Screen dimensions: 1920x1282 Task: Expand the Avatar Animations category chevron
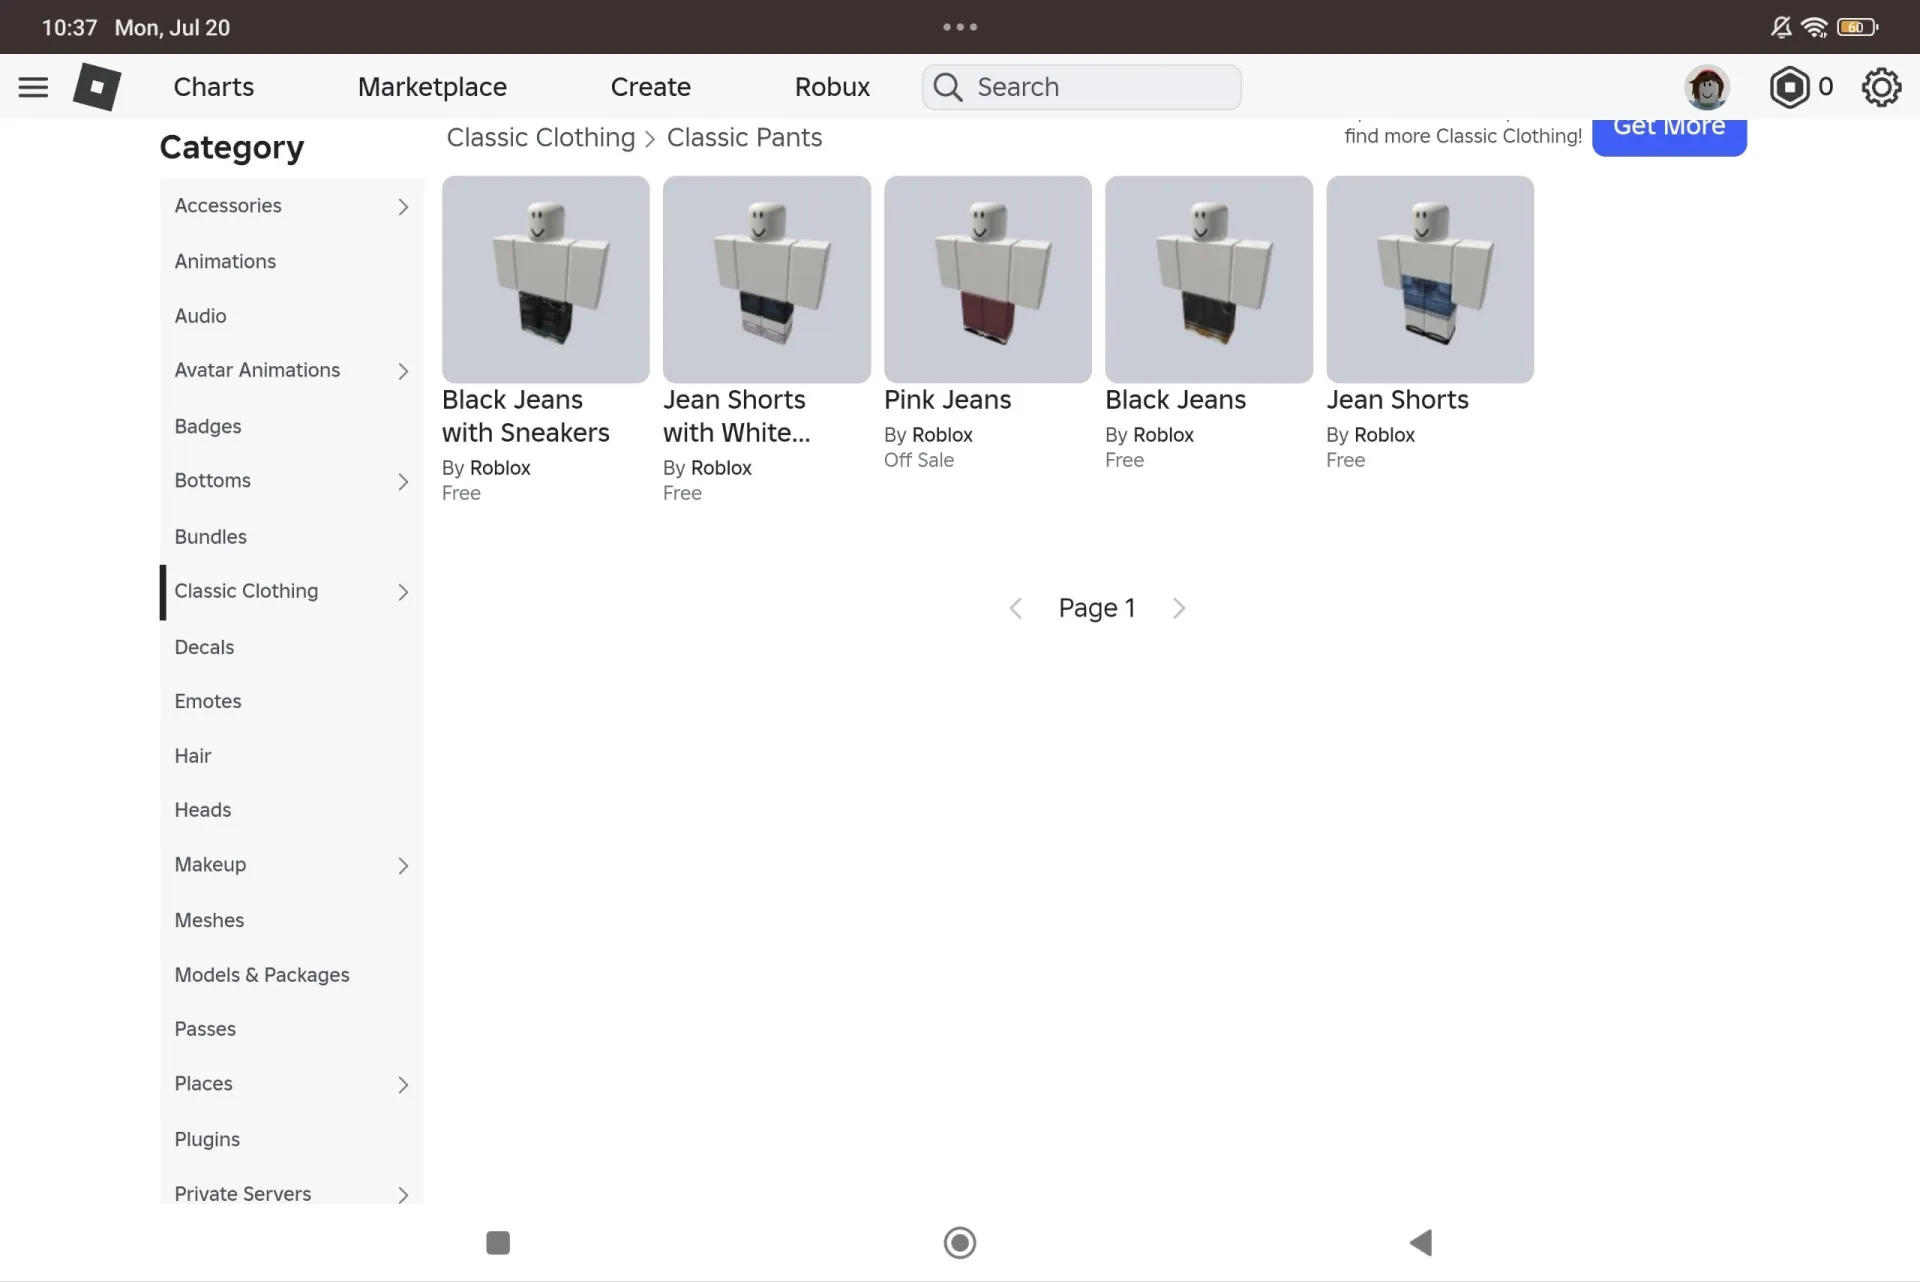coord(403,371)
